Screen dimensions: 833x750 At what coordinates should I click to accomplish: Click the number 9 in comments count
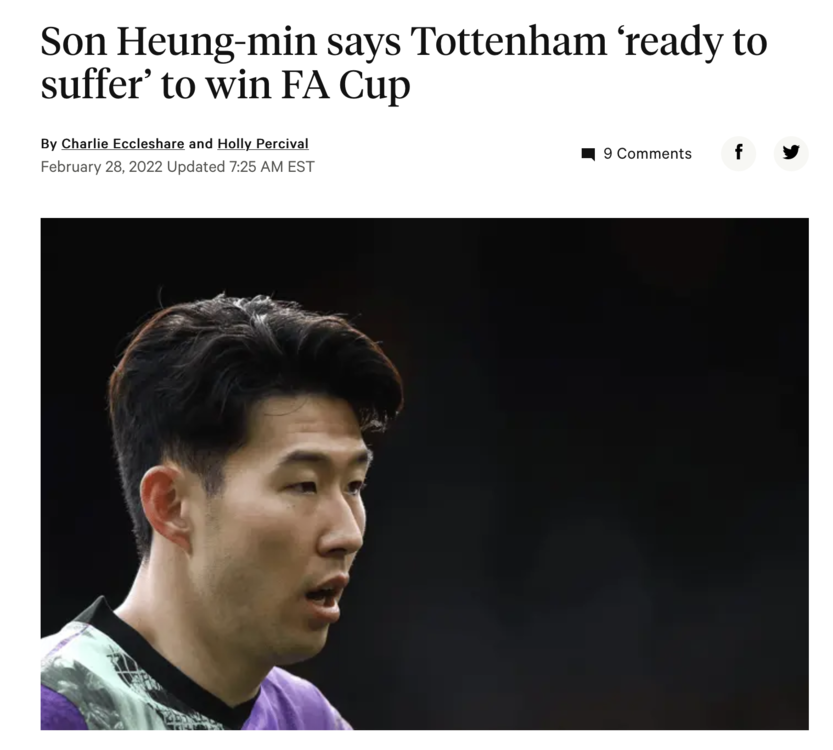pos(608,154)
